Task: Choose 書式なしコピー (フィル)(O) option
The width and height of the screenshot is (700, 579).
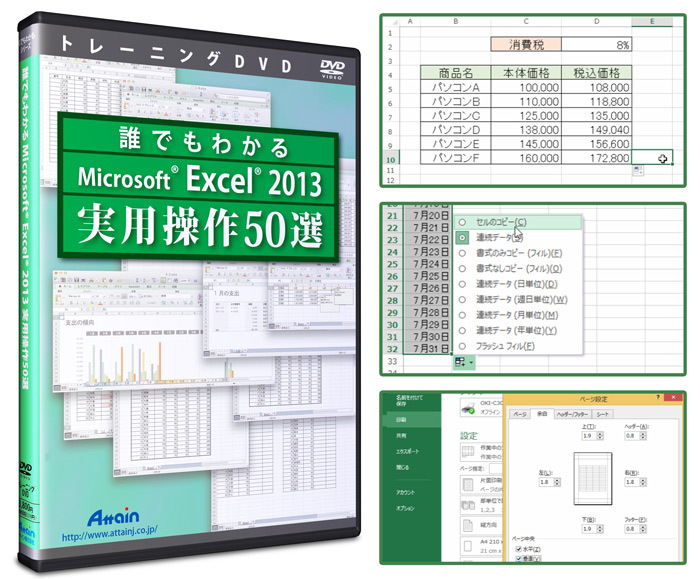Action: click(519, 268)
